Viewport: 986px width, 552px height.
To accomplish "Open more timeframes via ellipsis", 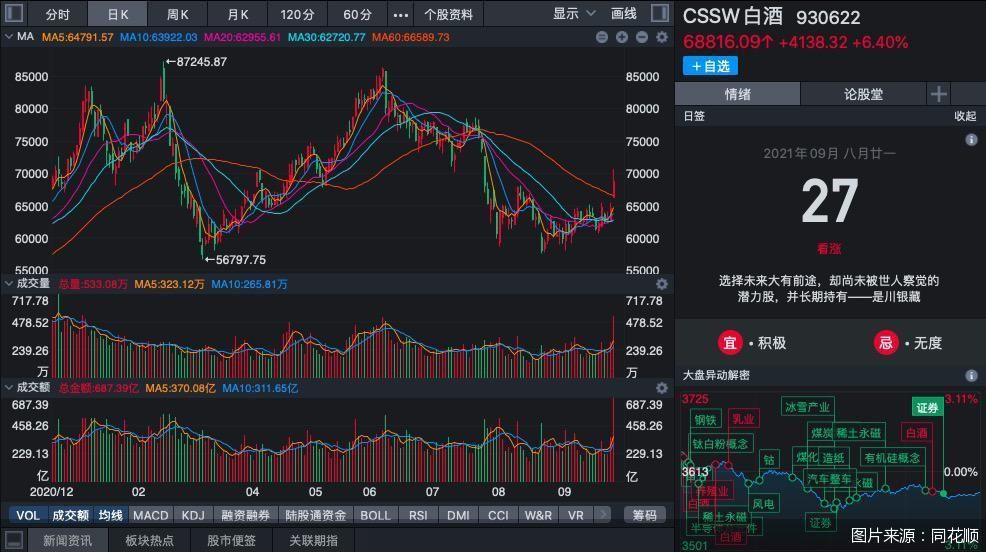I will click(401, 14).
